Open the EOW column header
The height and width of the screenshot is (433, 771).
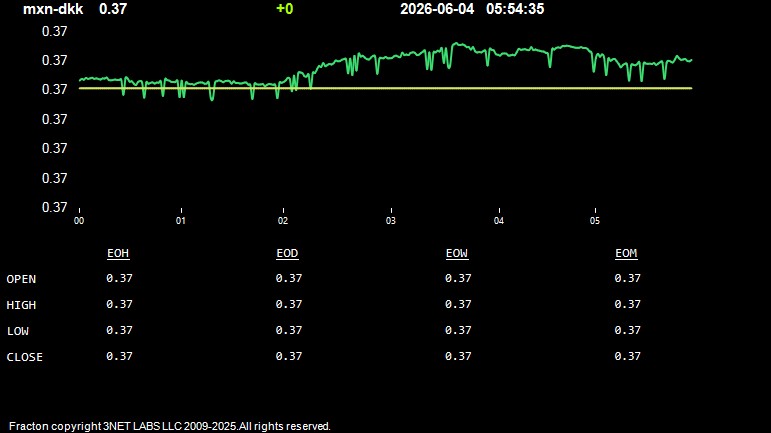(x=457, y=253)
